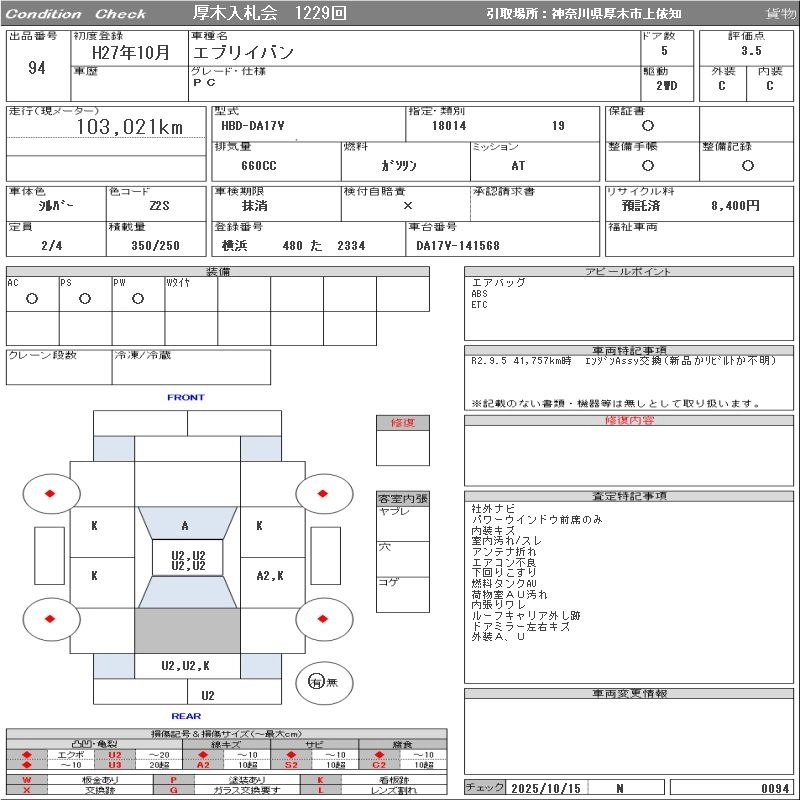Click red diamond in upper-right tire ellipse

click(322, 493)
